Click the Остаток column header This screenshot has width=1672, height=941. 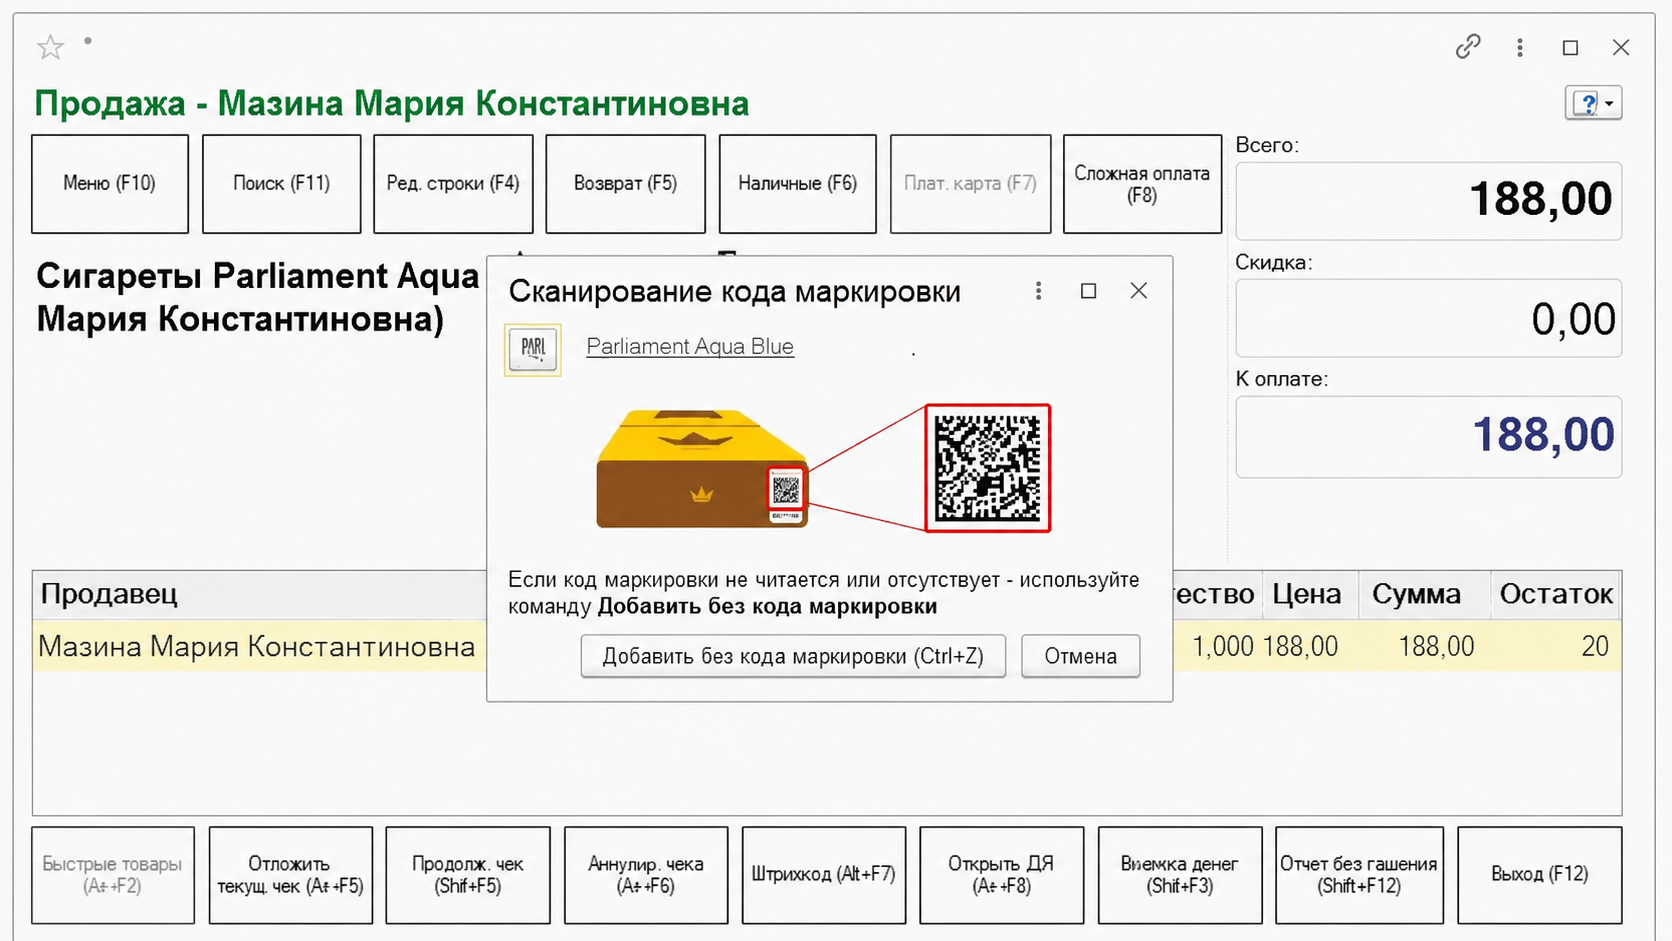pyautogui.click(x=1556, y=594)
